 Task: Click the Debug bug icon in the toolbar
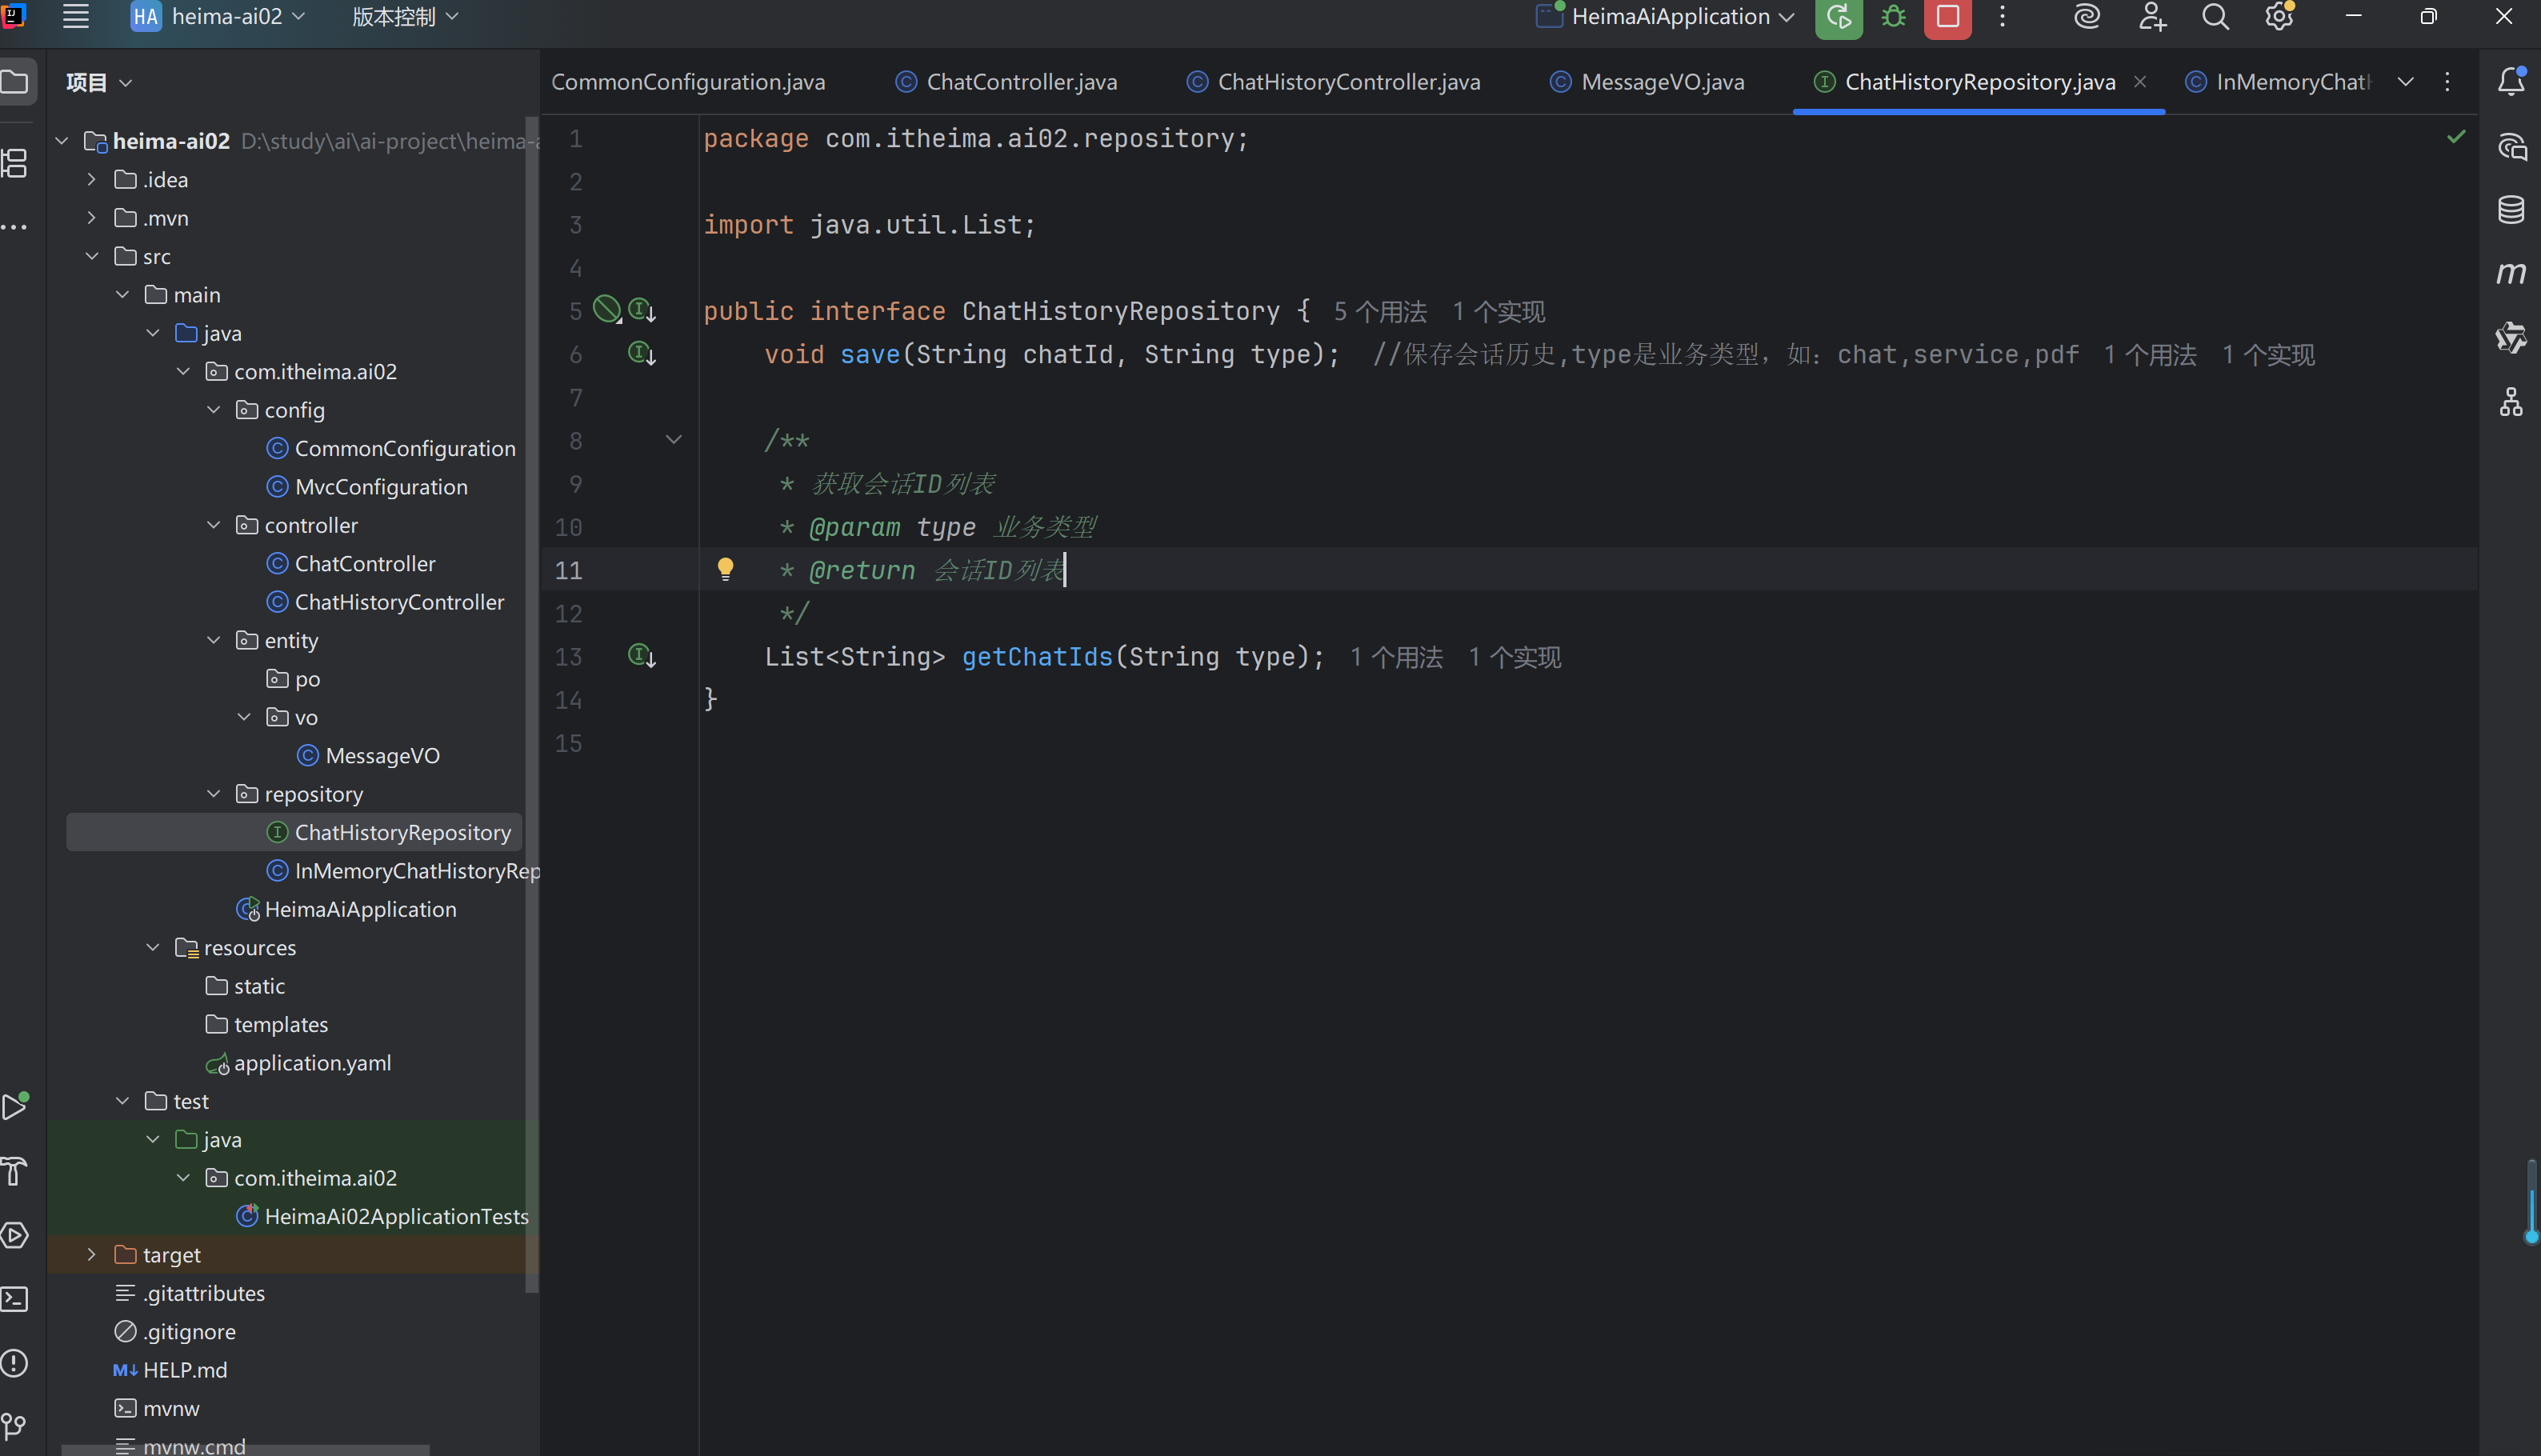(x=1893, y=17)
